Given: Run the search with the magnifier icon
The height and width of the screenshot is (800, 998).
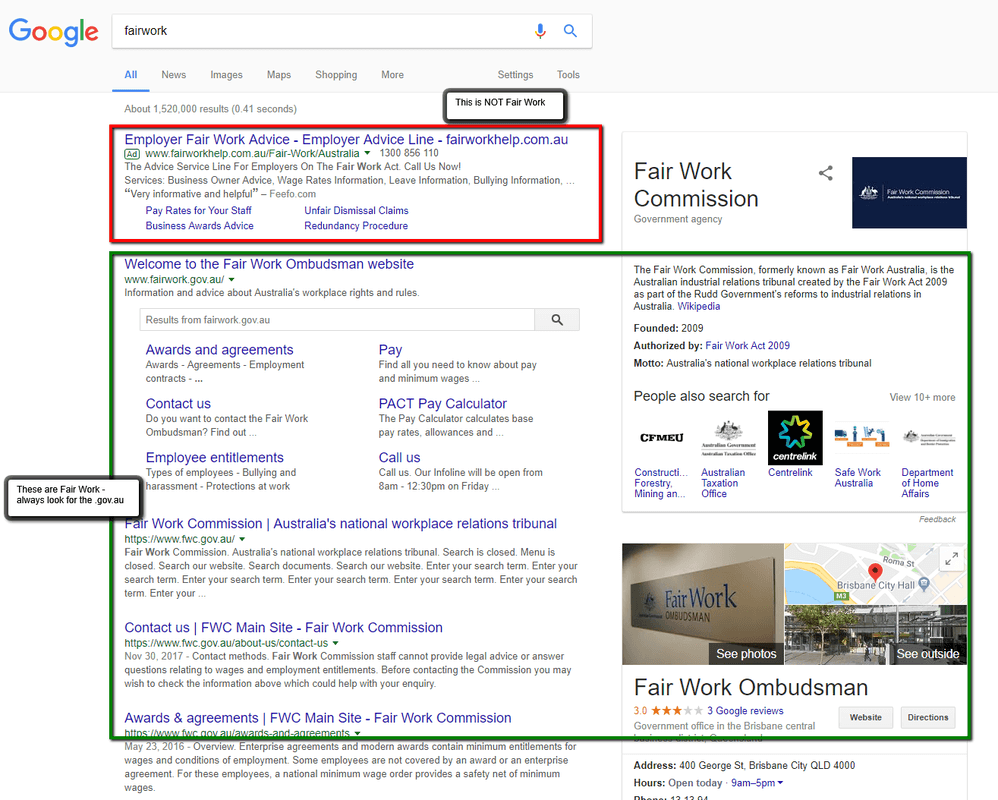Looking at the screenshot, I should (570, 31).
